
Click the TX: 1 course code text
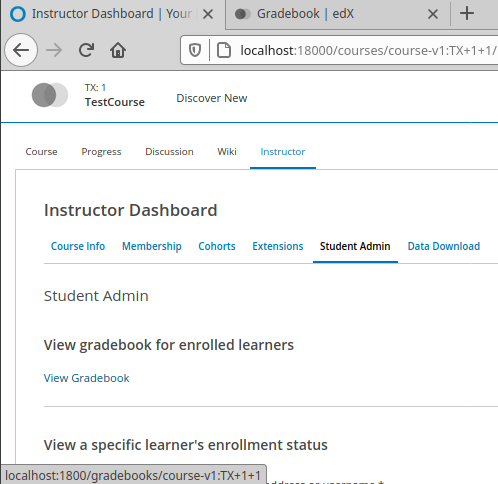click(95, 88)
